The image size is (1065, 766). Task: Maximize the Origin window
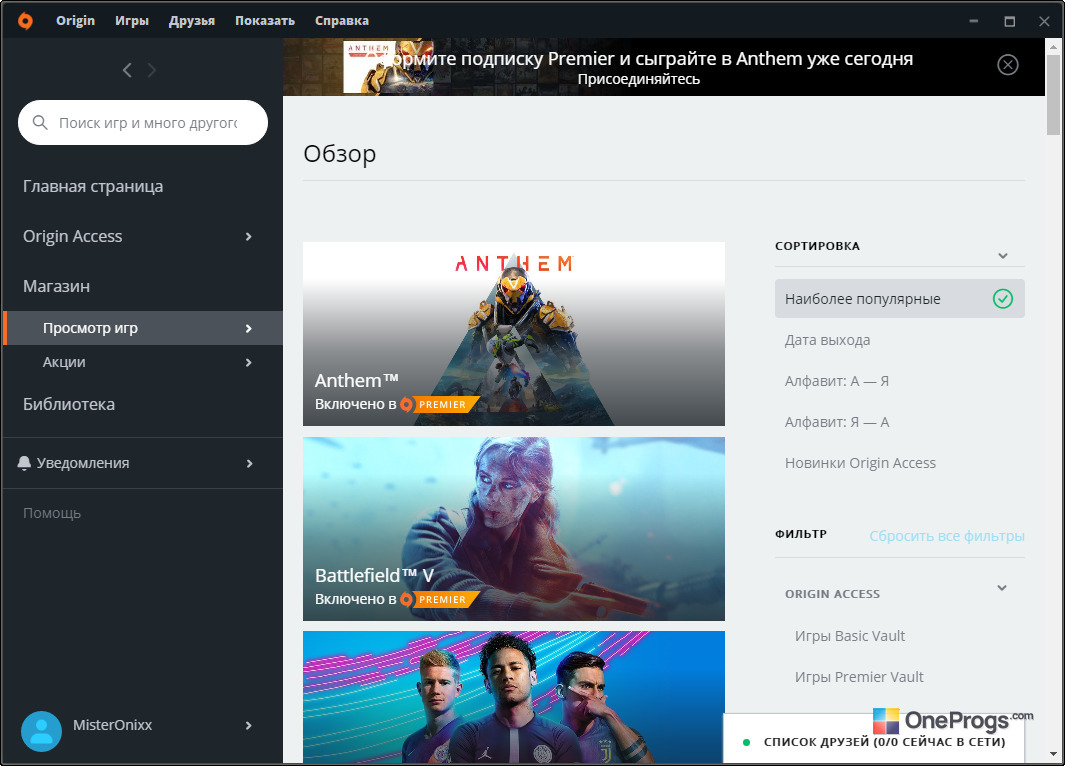pos(1010,21)
